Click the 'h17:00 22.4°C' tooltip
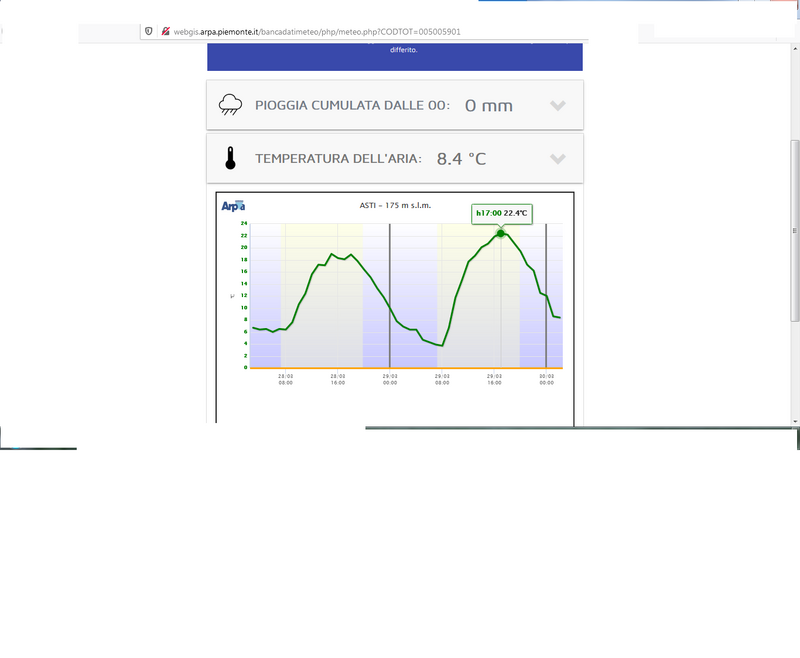This screenshot has height=658, width=800. [502, 213]
